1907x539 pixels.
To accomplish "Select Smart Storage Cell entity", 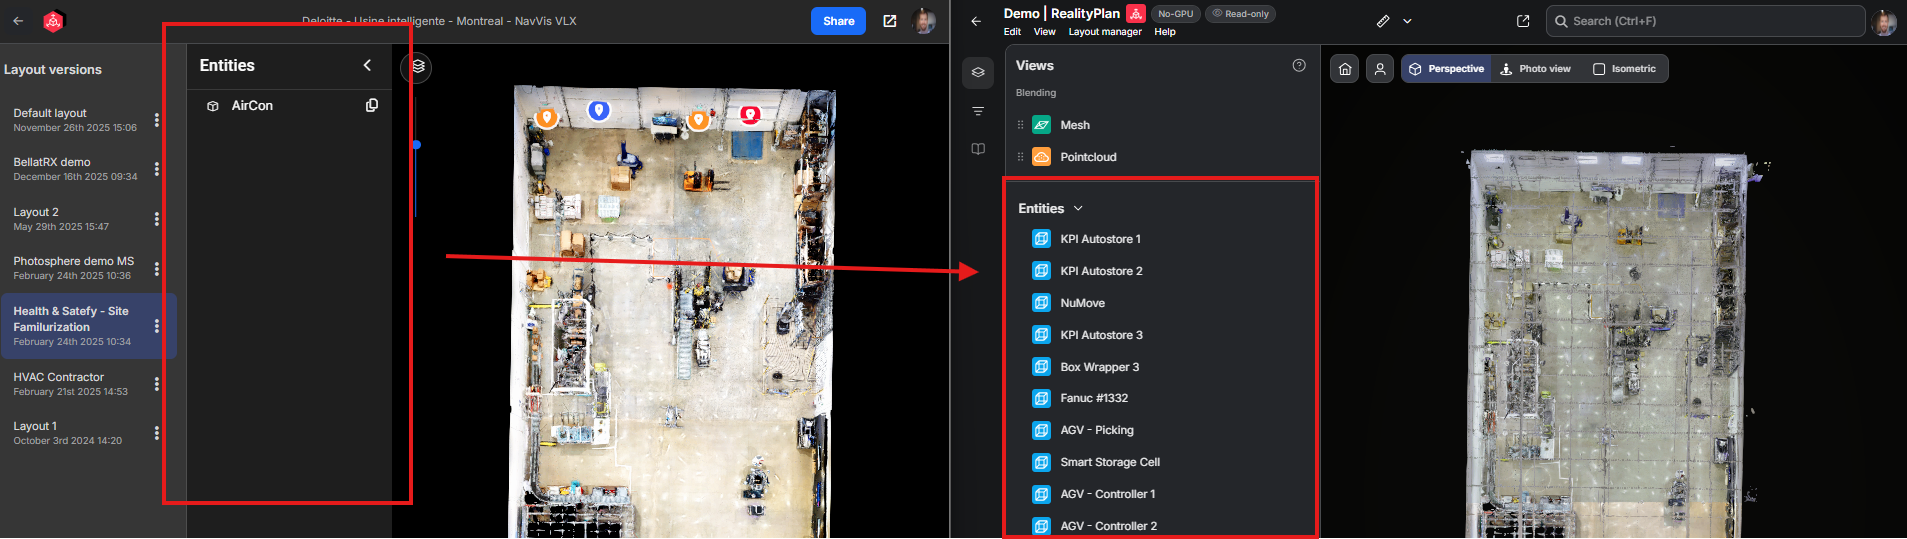I will [1110, 462].
